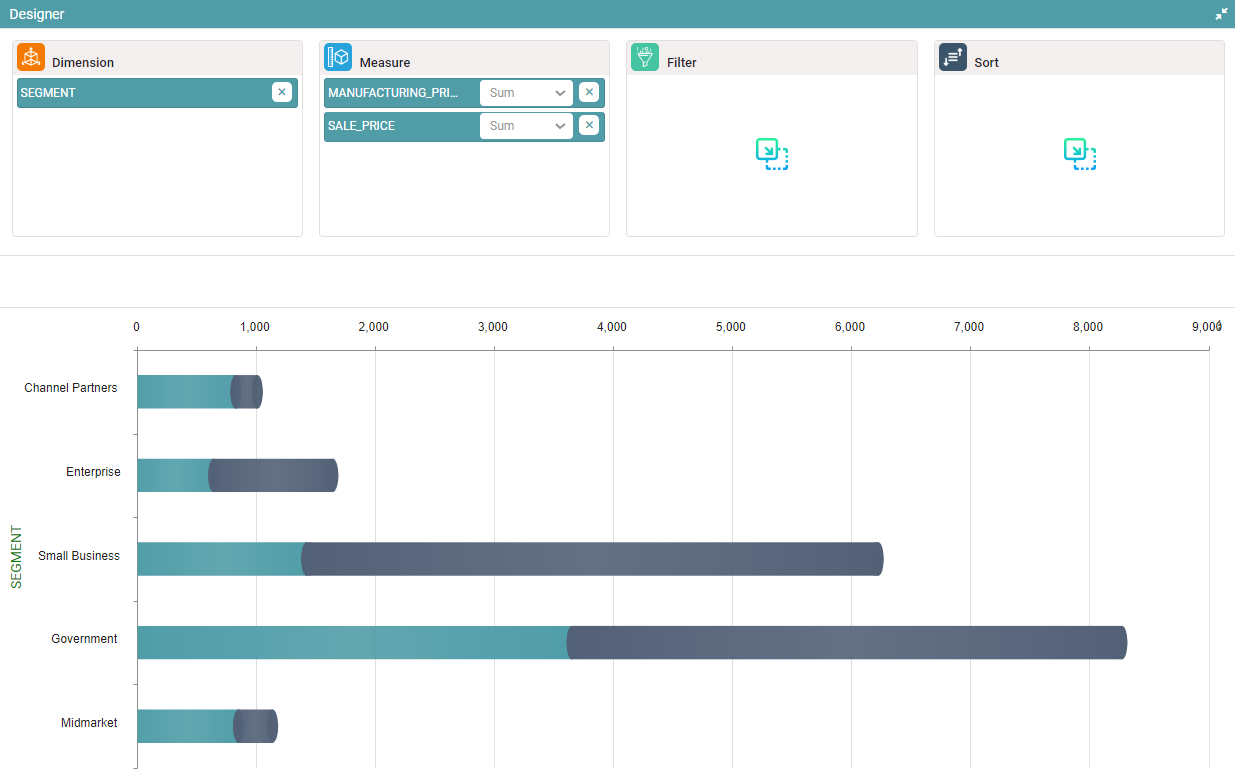Click the Channel Partners axis label
Screen dimensions: 1235x775
[x=71, y=388]
